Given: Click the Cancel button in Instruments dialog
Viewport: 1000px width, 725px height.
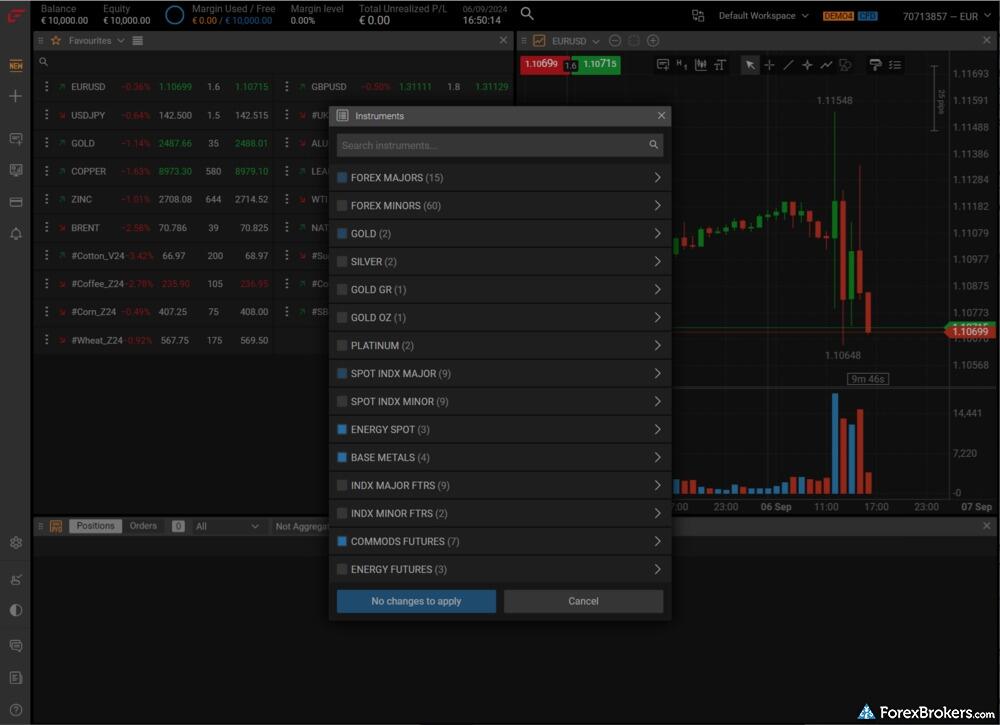Looking at the screenshot, I should pyautogui.click(x=583, y=601).
